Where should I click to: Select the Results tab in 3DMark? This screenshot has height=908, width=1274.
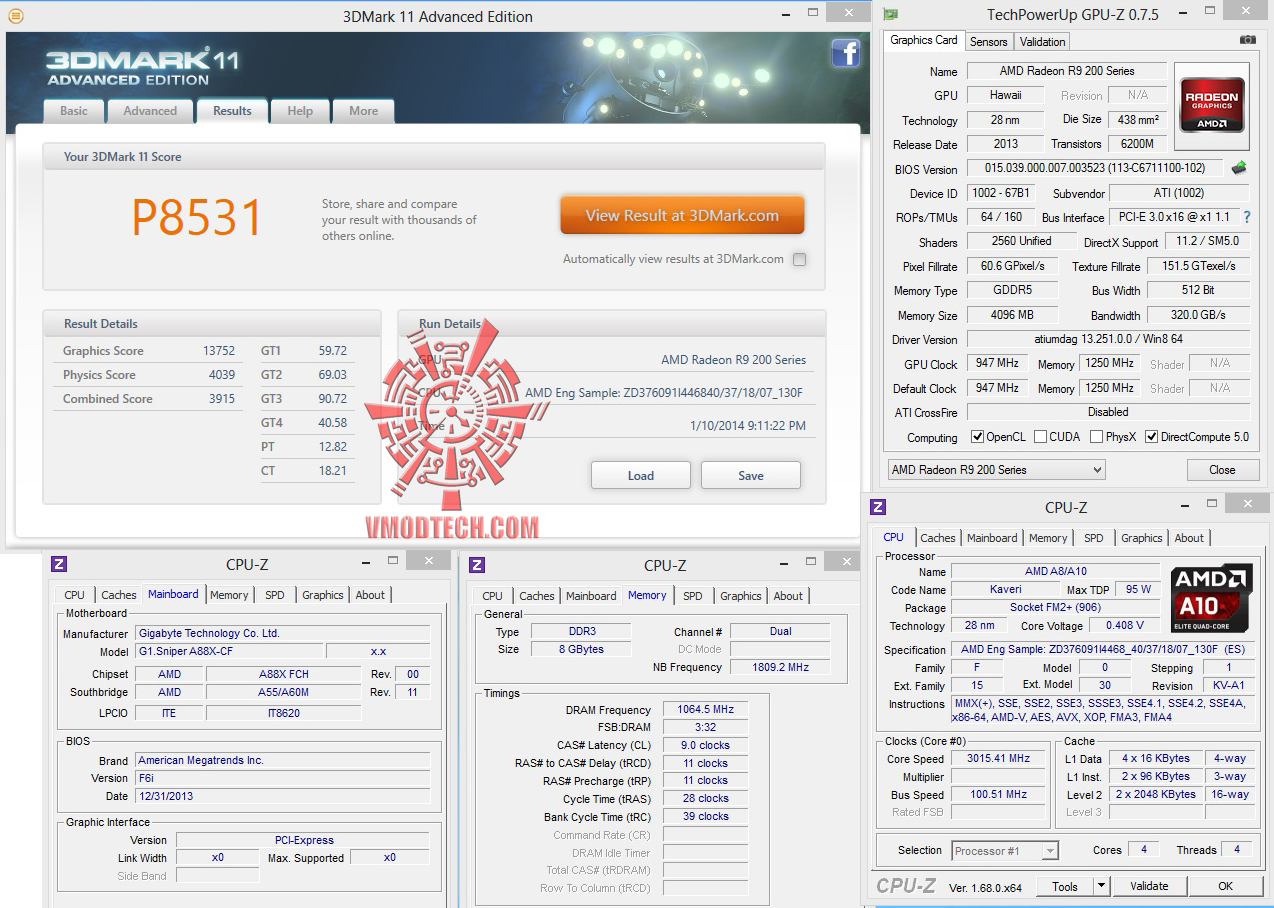tap(232, 111)
